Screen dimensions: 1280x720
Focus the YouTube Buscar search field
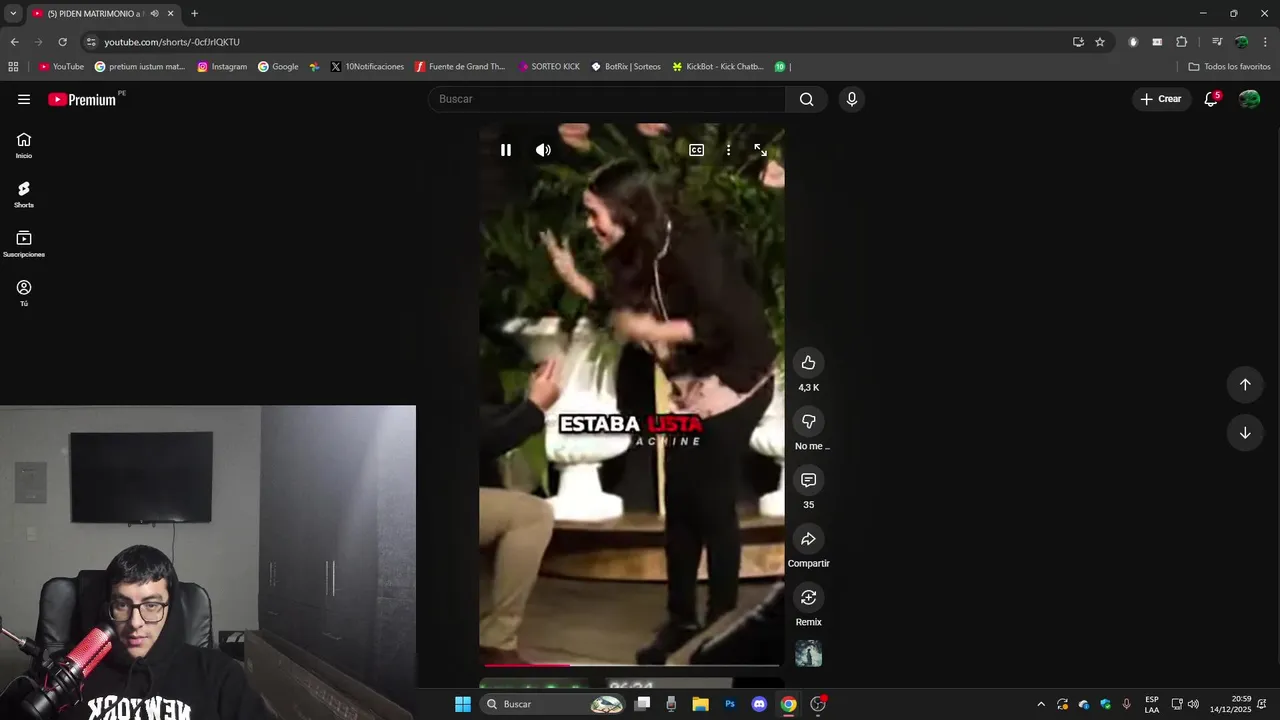(607, 99)
